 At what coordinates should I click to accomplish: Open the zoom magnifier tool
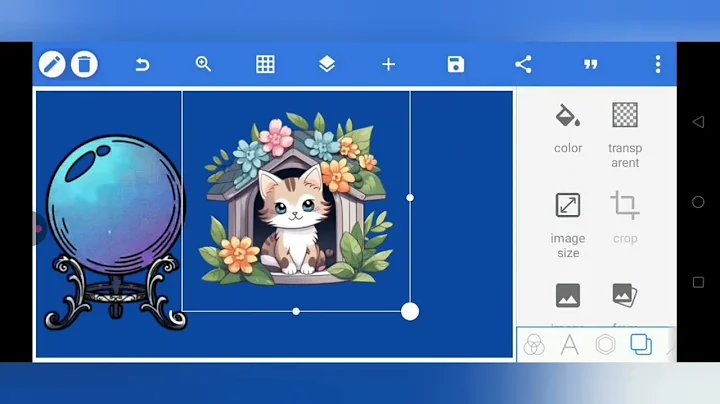(203, 64)
